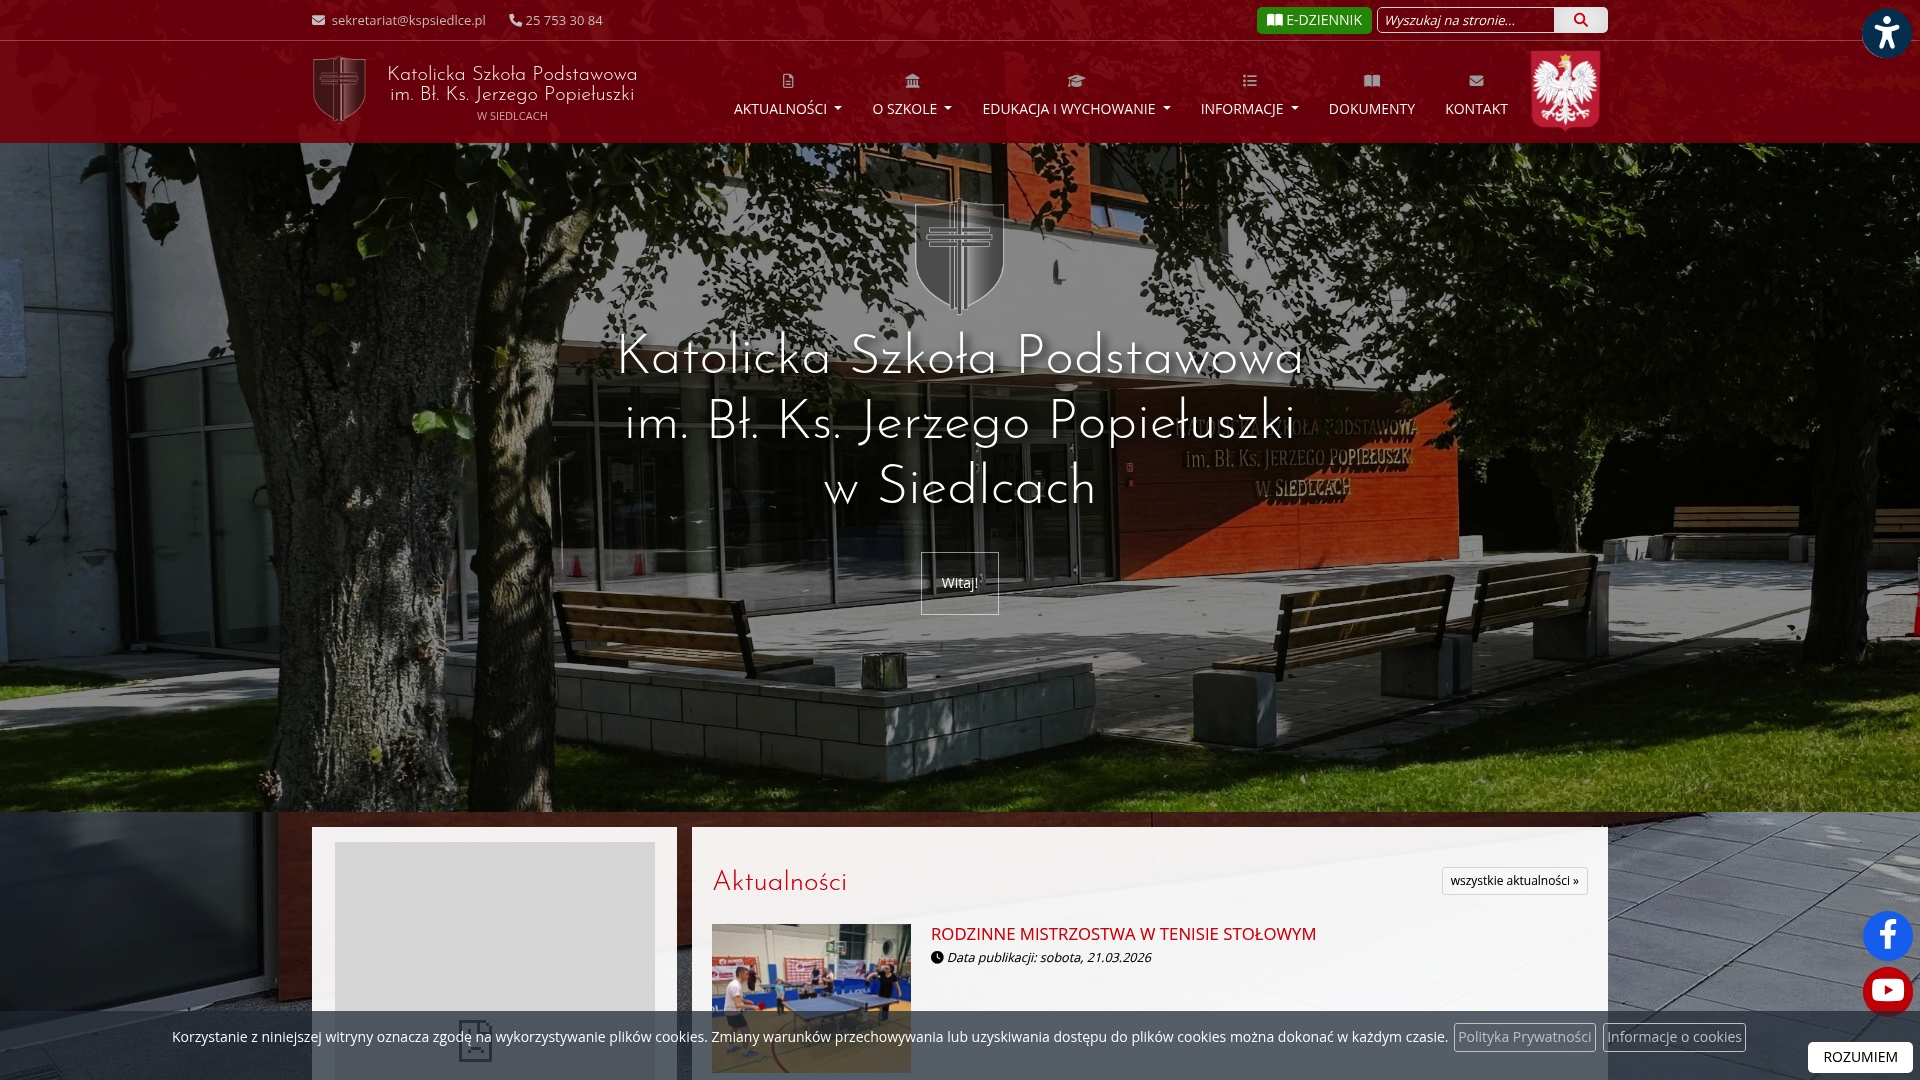This screenshot has height=1080, width=1920.
Task: Click the envelope icon next to sekretariat email
Action: pyautogui.click(x=316, y=19)
